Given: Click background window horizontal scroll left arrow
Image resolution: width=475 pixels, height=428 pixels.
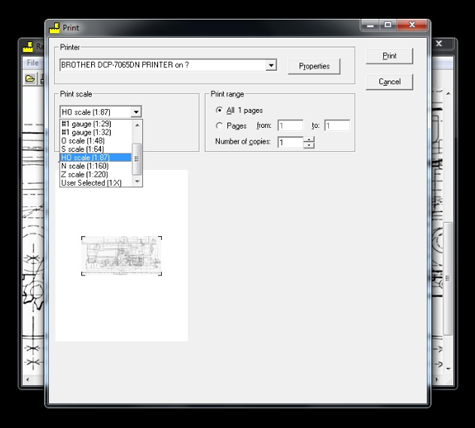Looking at the screenshot, I should tap(27, 379).
